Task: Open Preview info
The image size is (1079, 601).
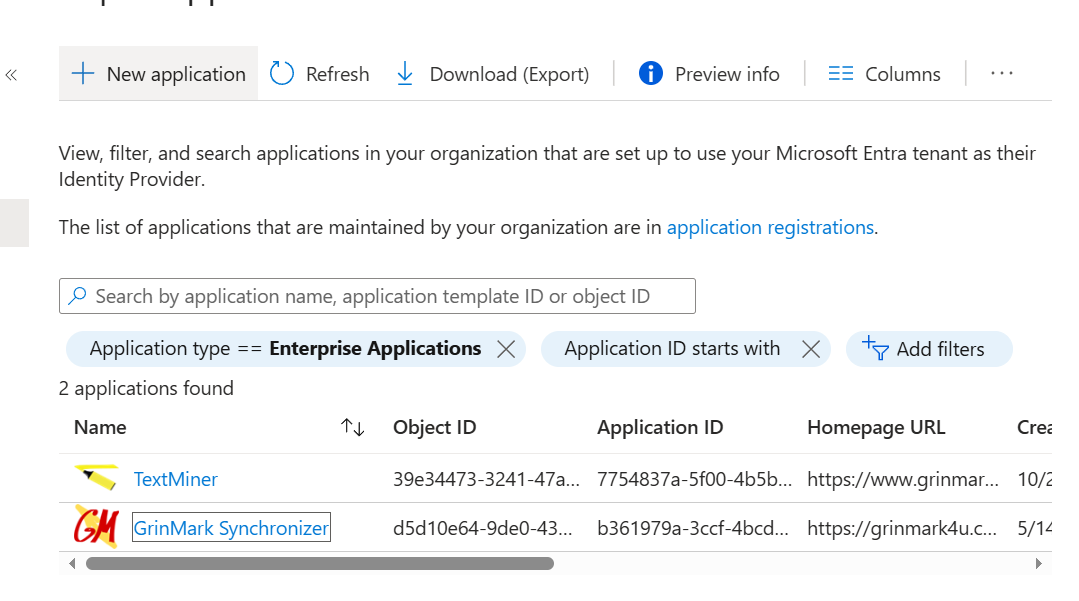Action: [x=709, y=74]
